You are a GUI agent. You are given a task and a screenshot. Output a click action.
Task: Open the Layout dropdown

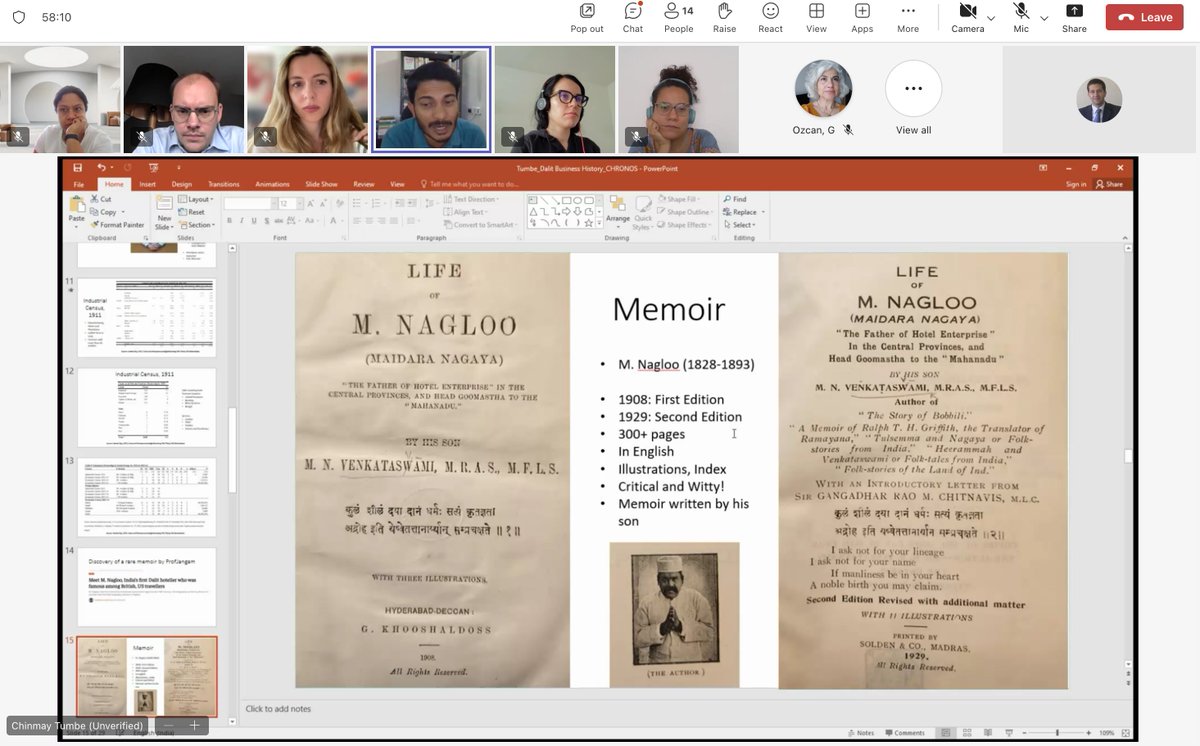pos(196,199)
